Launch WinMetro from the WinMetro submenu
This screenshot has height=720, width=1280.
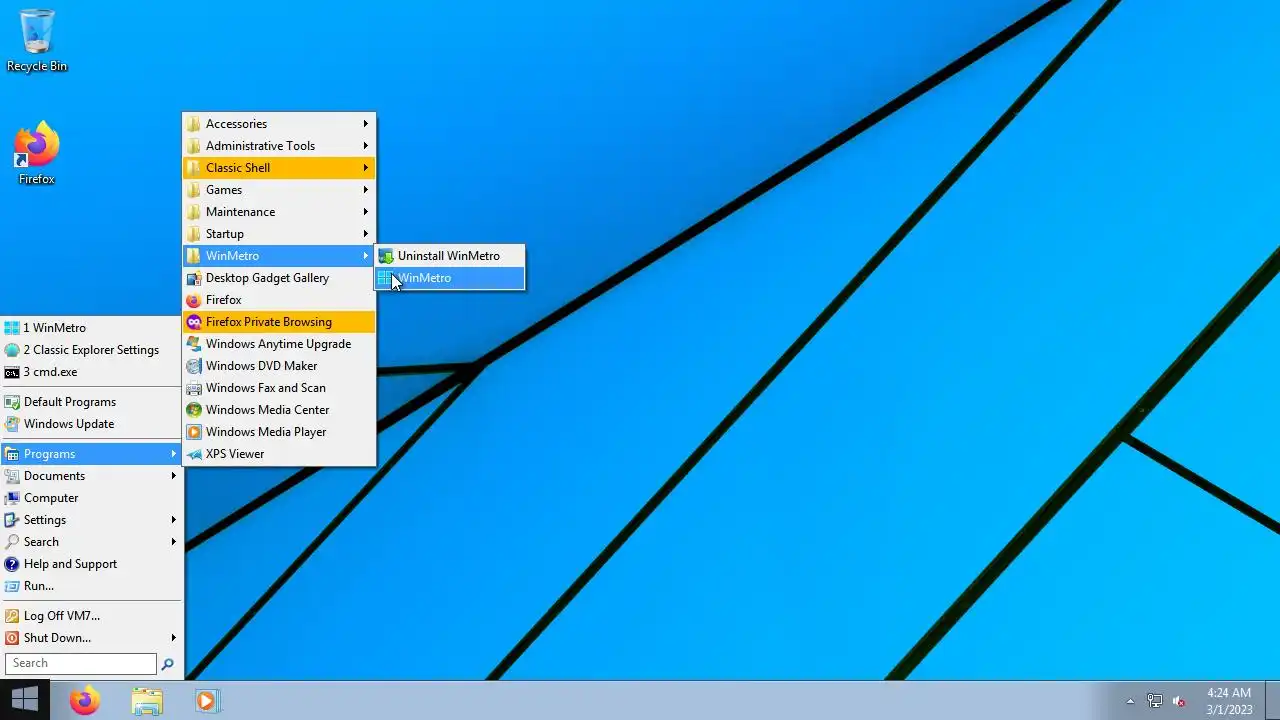(450, 278)
